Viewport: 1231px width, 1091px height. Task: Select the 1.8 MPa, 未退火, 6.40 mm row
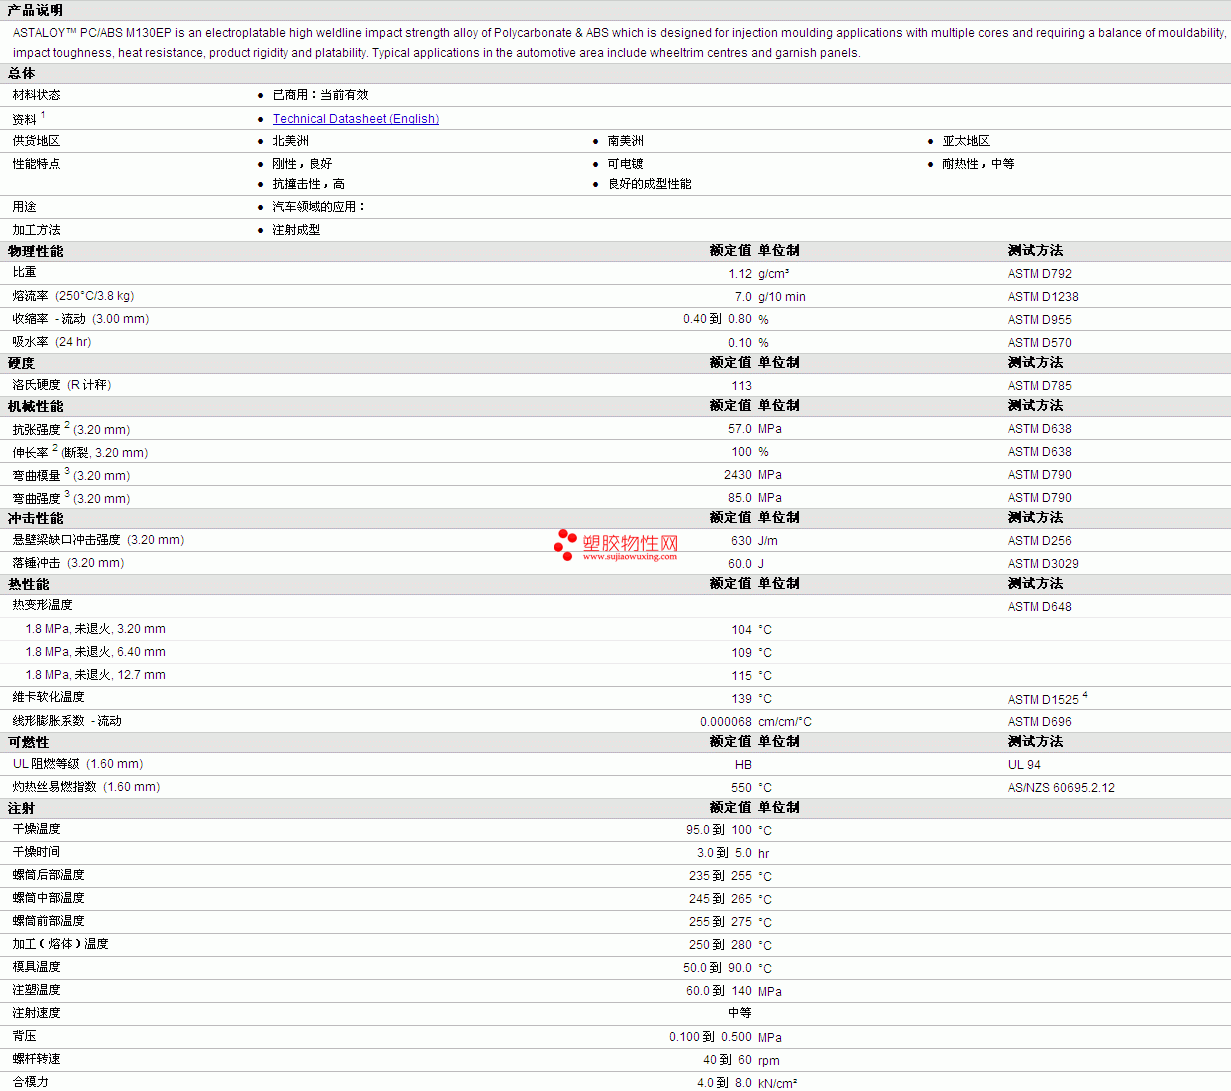point(615,652)
